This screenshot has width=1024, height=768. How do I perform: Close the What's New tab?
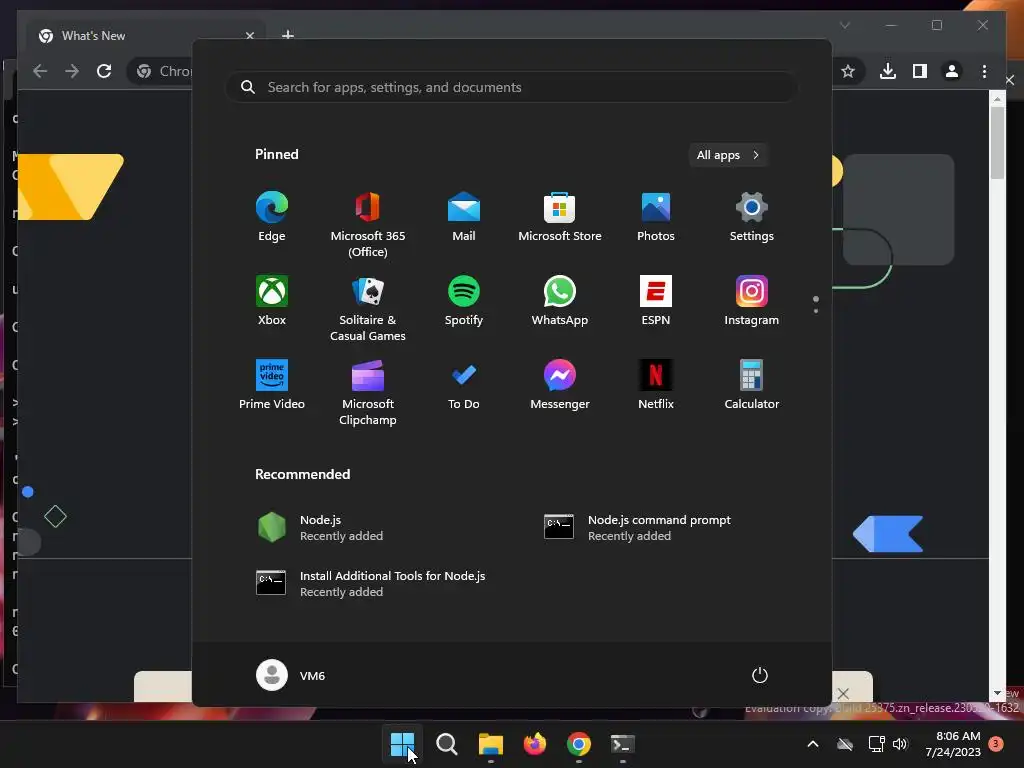(249, 36)
